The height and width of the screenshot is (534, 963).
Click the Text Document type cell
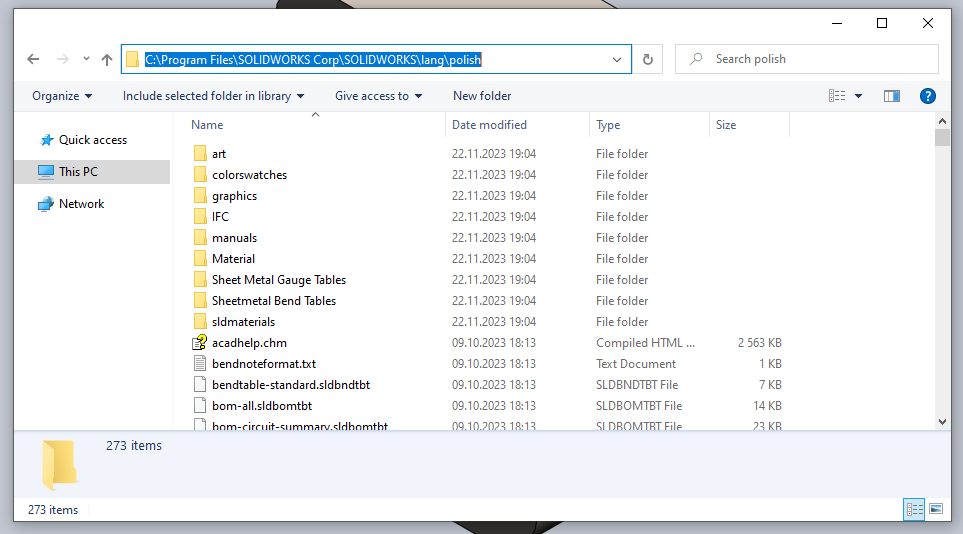(636, 364)
